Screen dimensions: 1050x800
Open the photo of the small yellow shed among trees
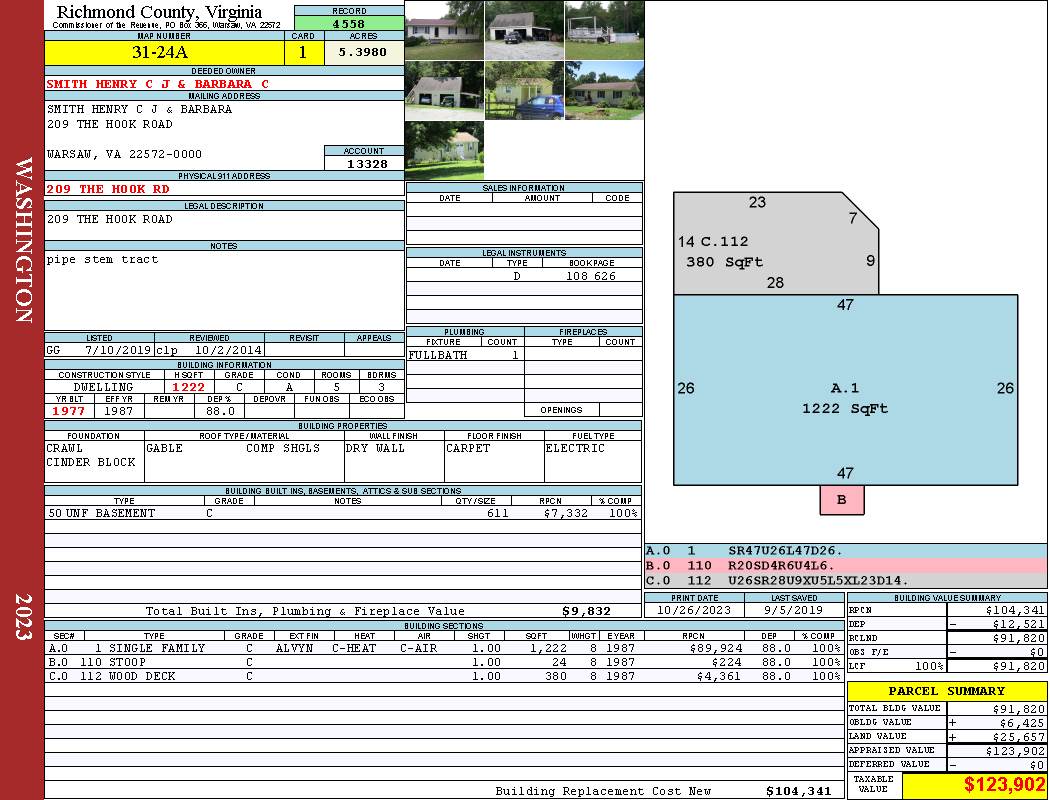[x=445, y=150]
